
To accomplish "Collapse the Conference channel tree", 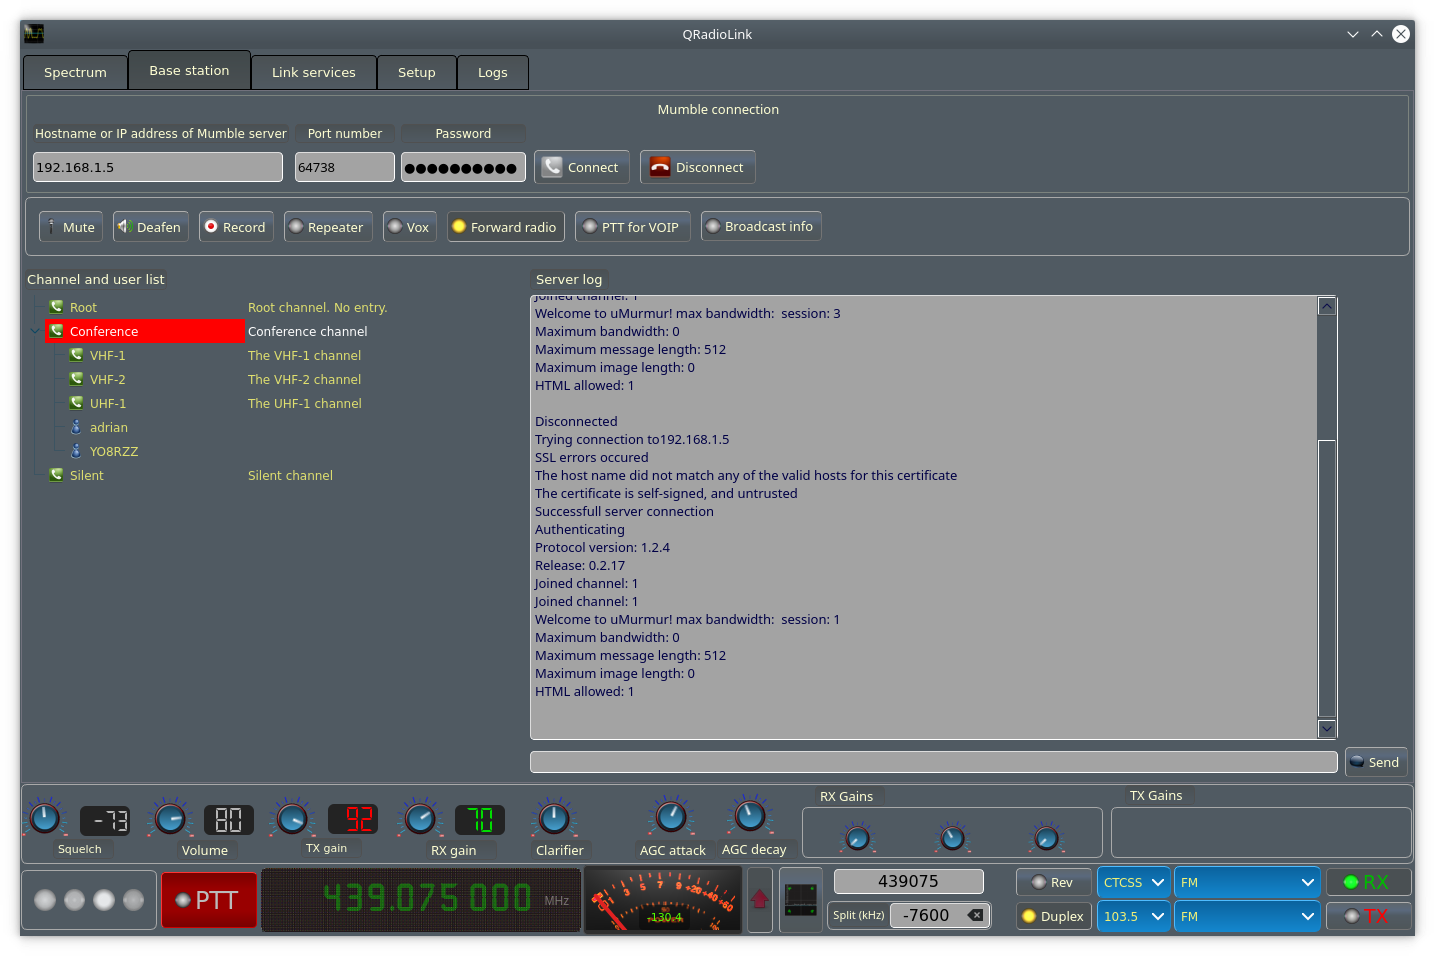I will tap(35, 330).
